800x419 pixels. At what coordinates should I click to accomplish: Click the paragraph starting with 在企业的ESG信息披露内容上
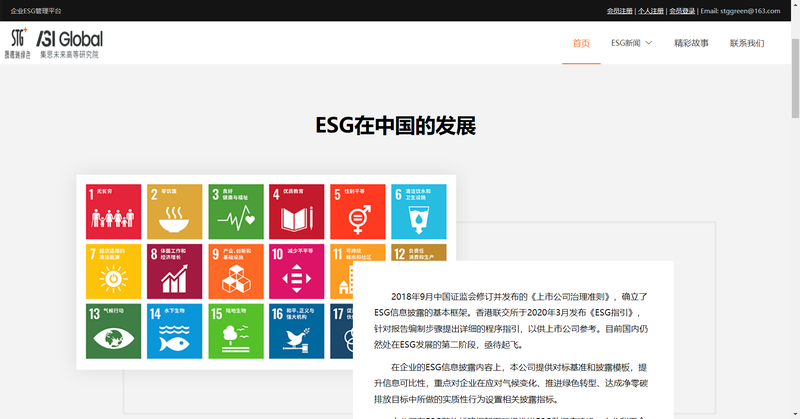click(x=511, y=383)
